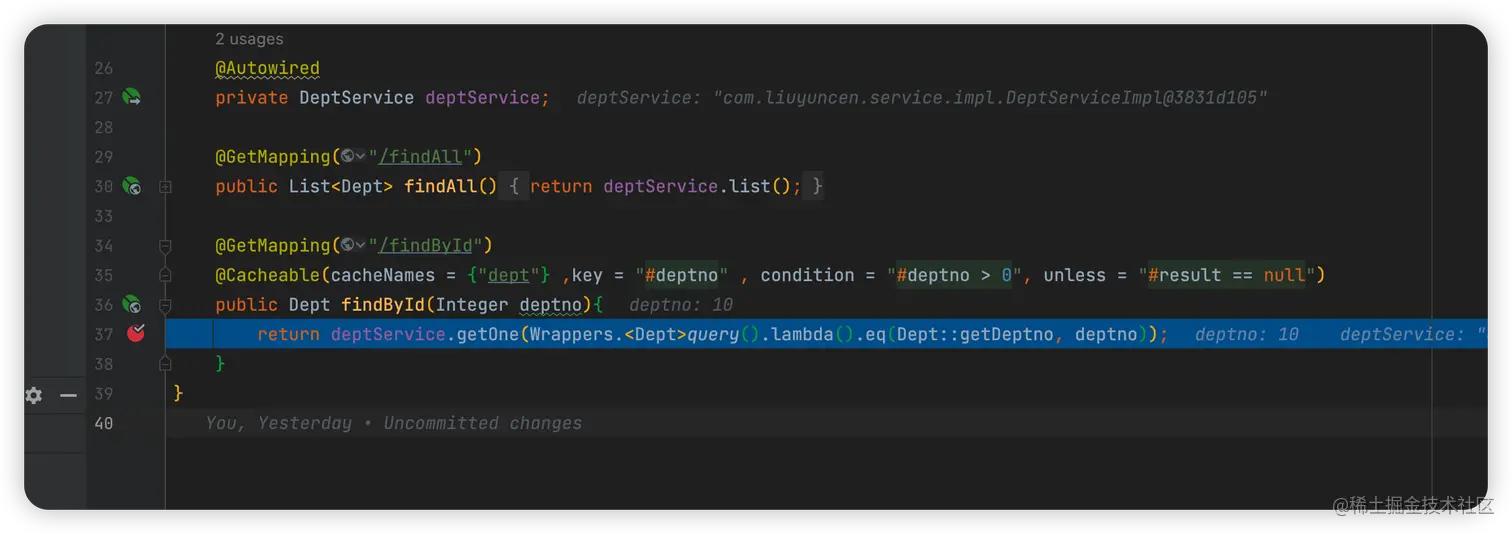Collapse the fold marker on line 34
The image size is (1512, 534).
click(165, 245)
